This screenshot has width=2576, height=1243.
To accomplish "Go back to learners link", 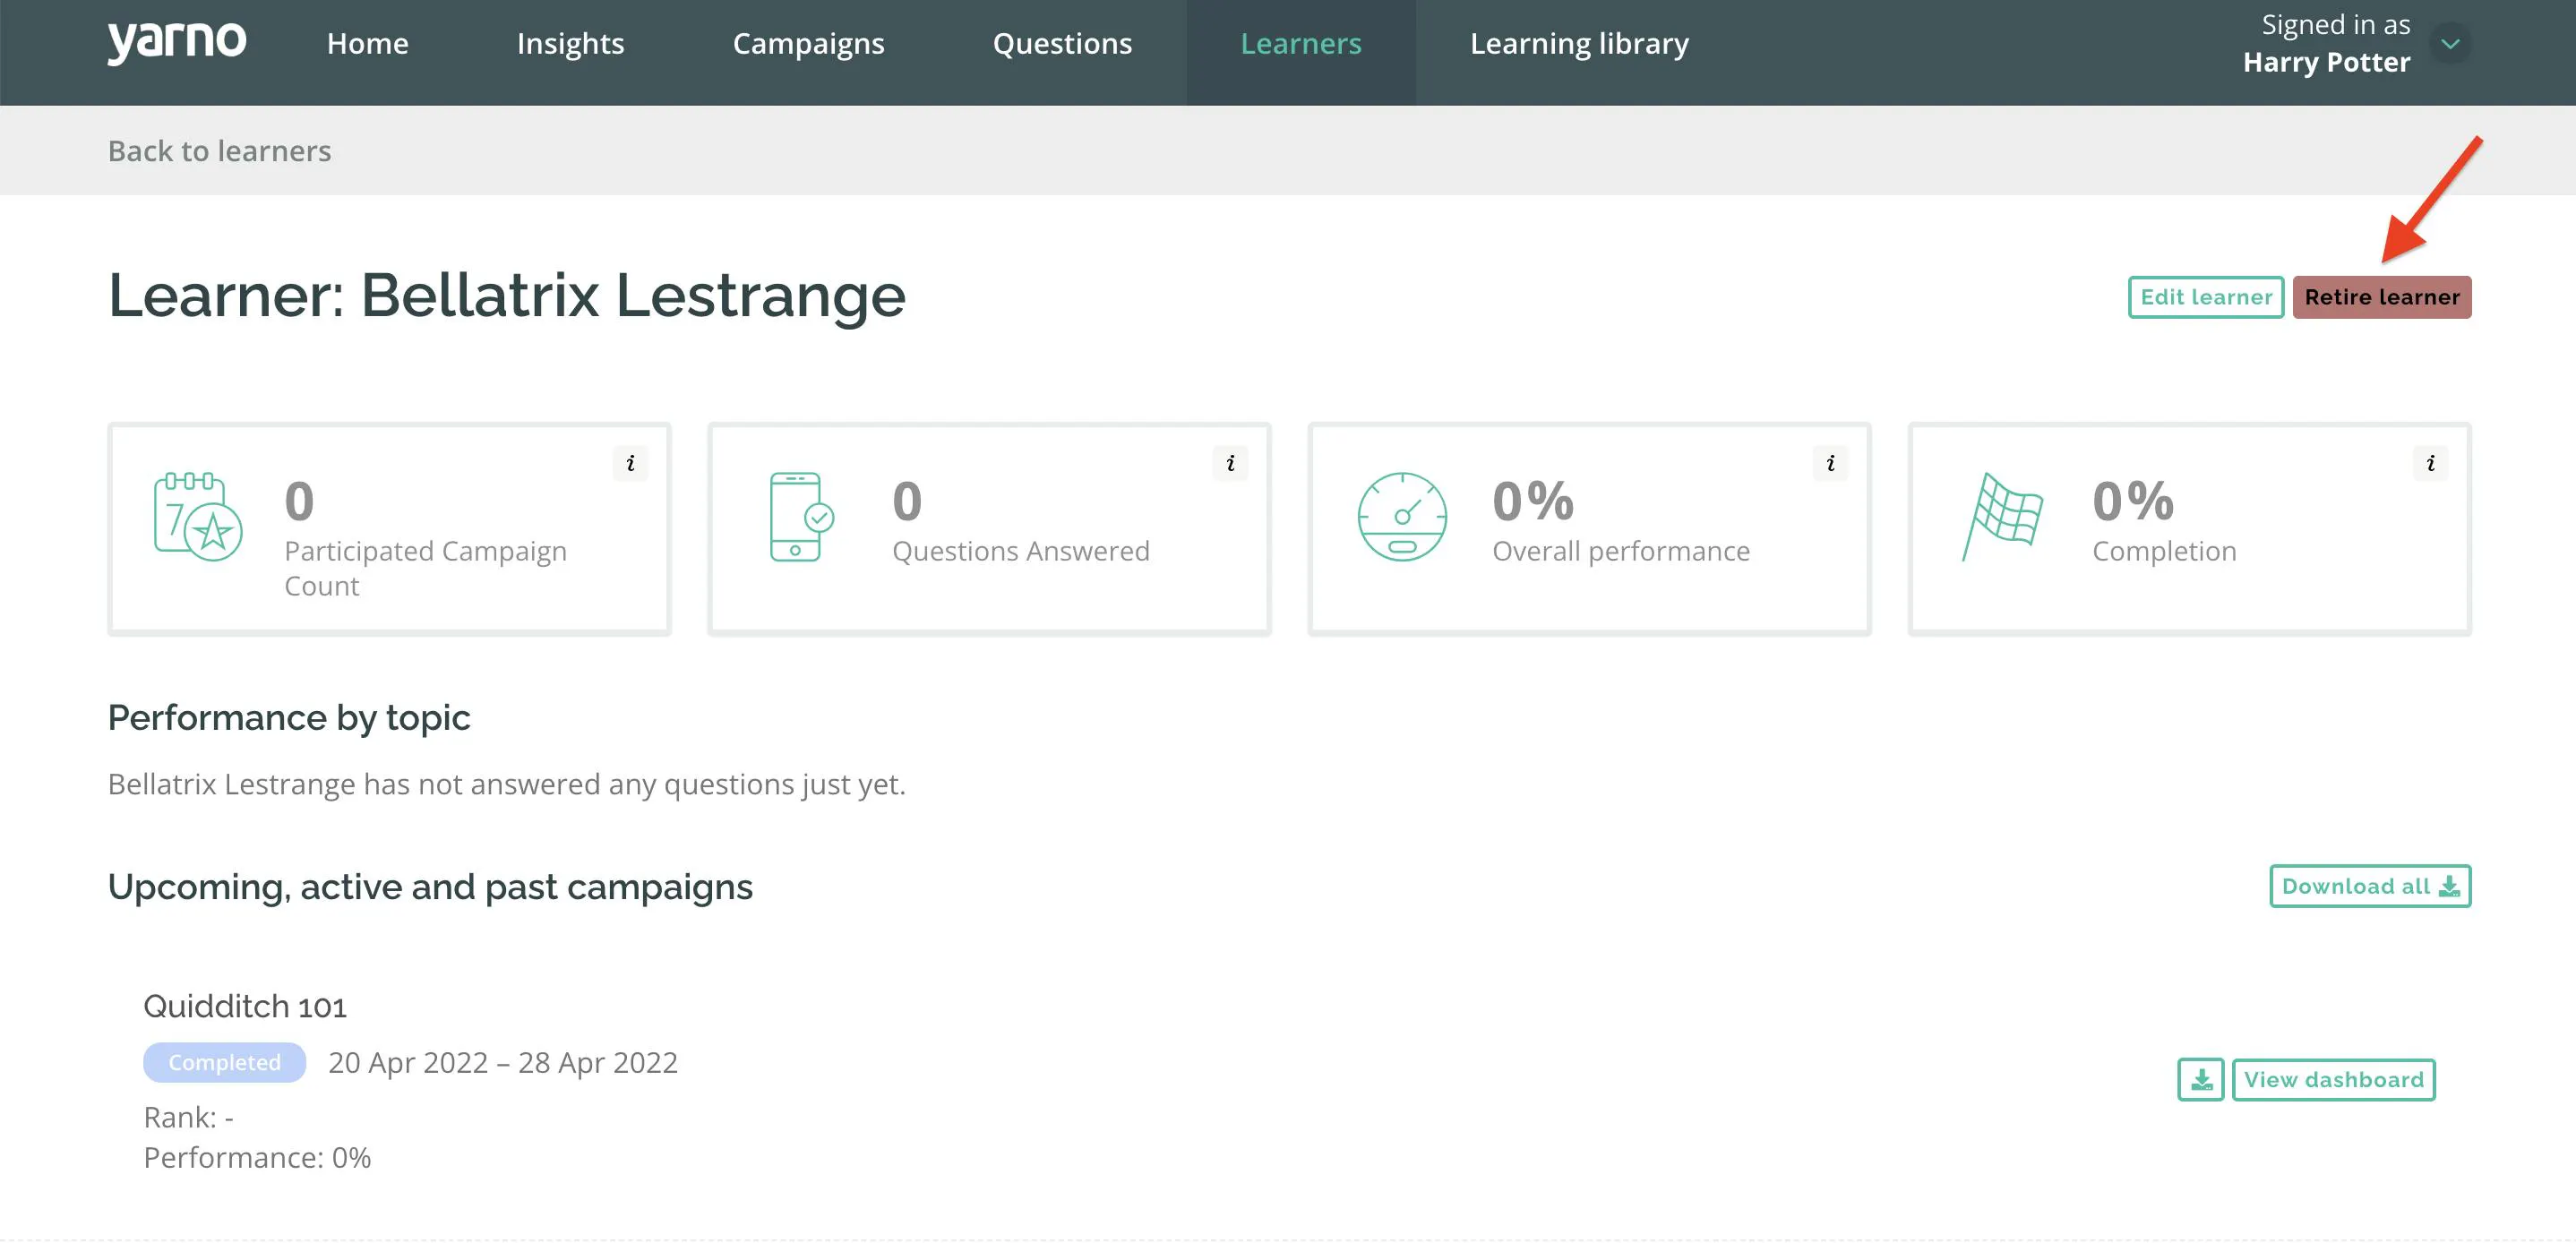I will (219, 150).
